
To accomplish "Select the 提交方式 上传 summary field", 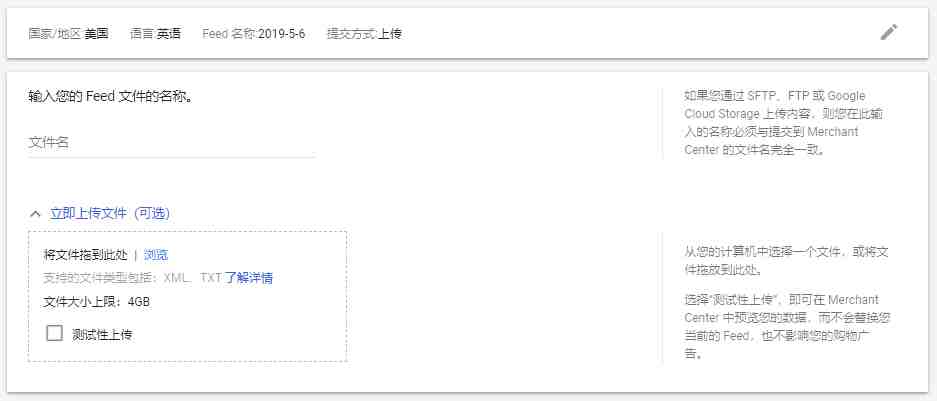I will (x=364, y=33).
